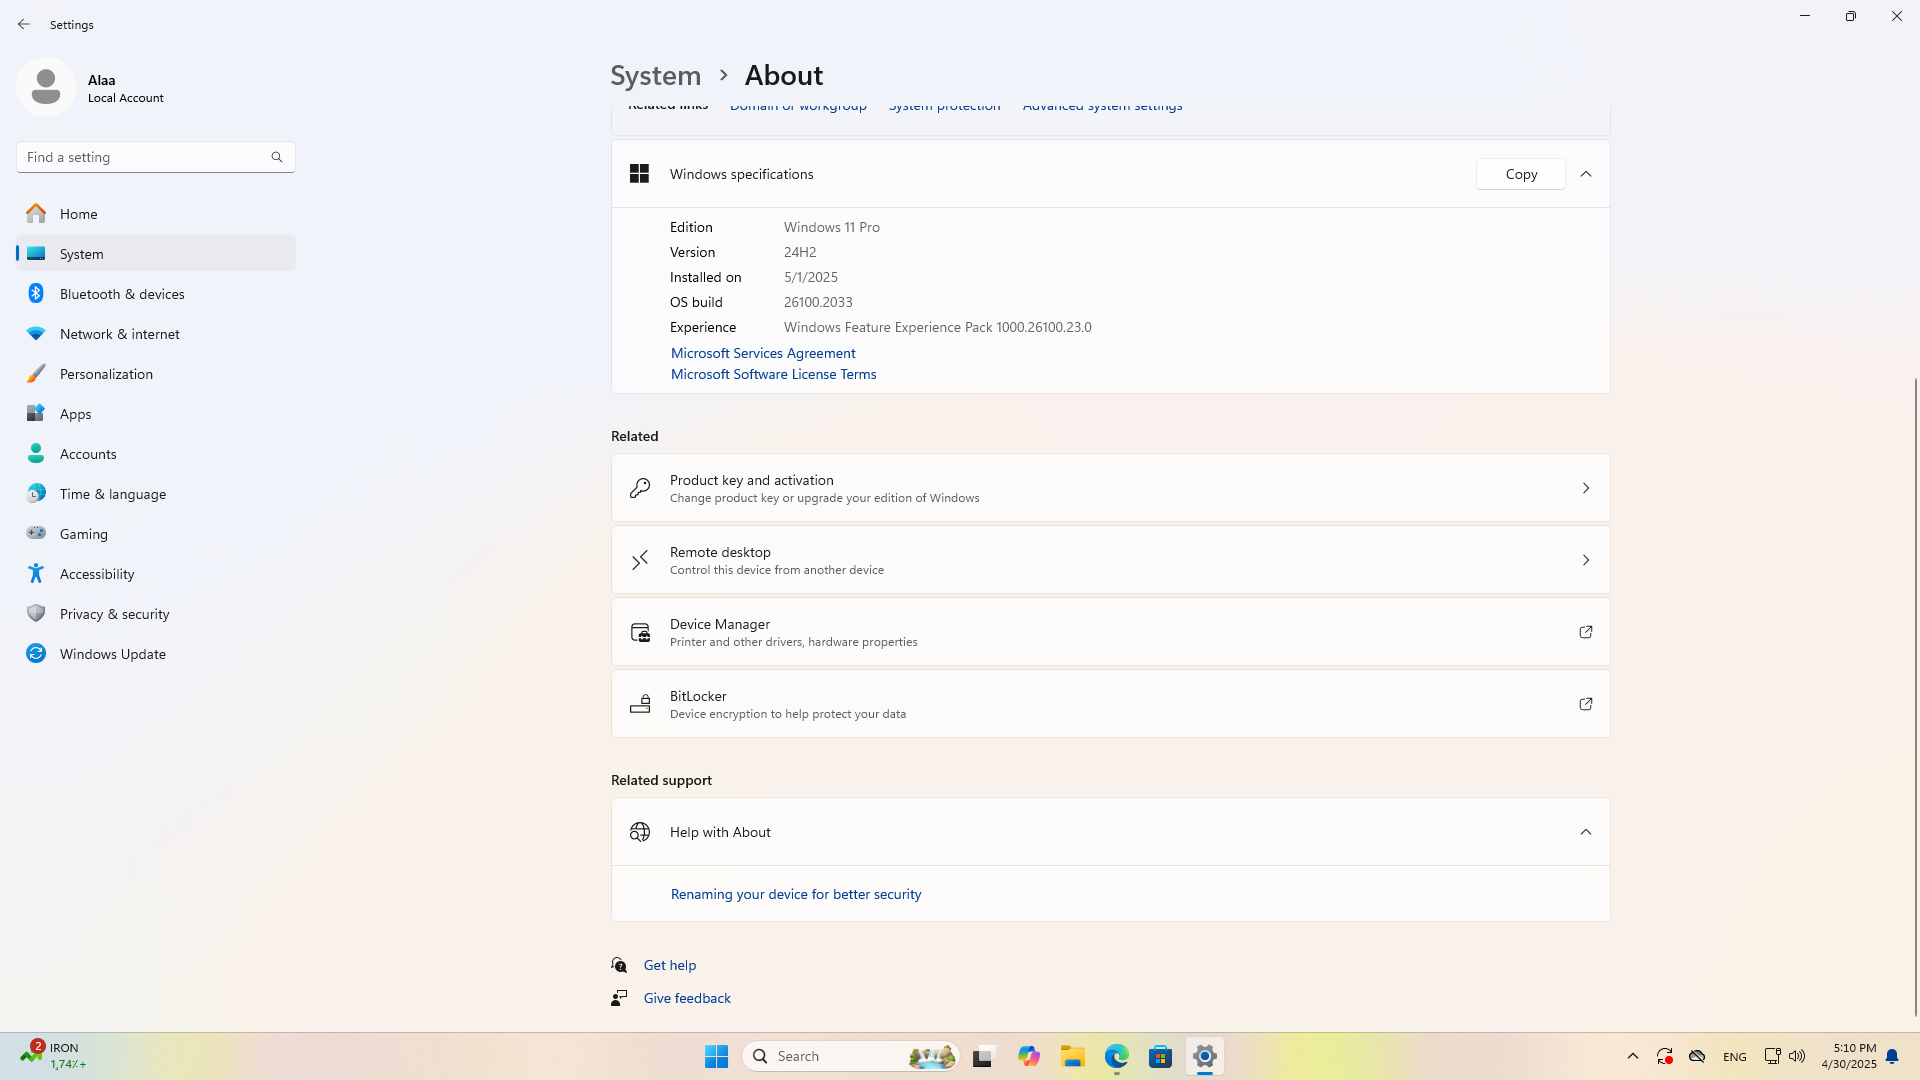Open System protection link
1920x1080 pixels.
click(944, 106)
